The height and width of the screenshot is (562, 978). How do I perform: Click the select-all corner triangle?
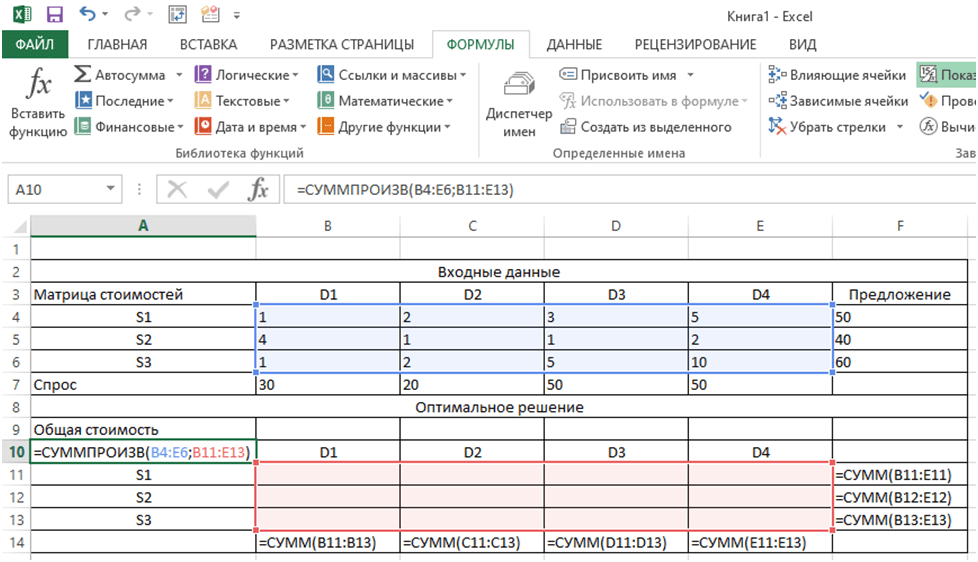click(20, 226)
